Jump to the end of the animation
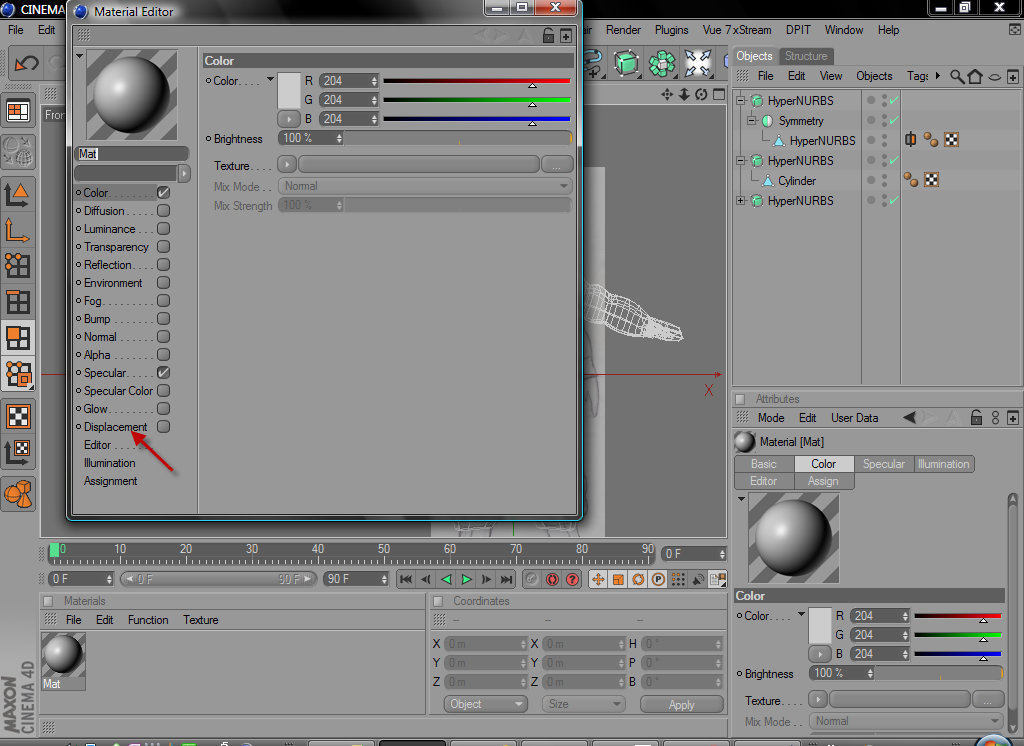Viewport: 1024px width, 746px height. pyautogui.click(x=507, y=579)
